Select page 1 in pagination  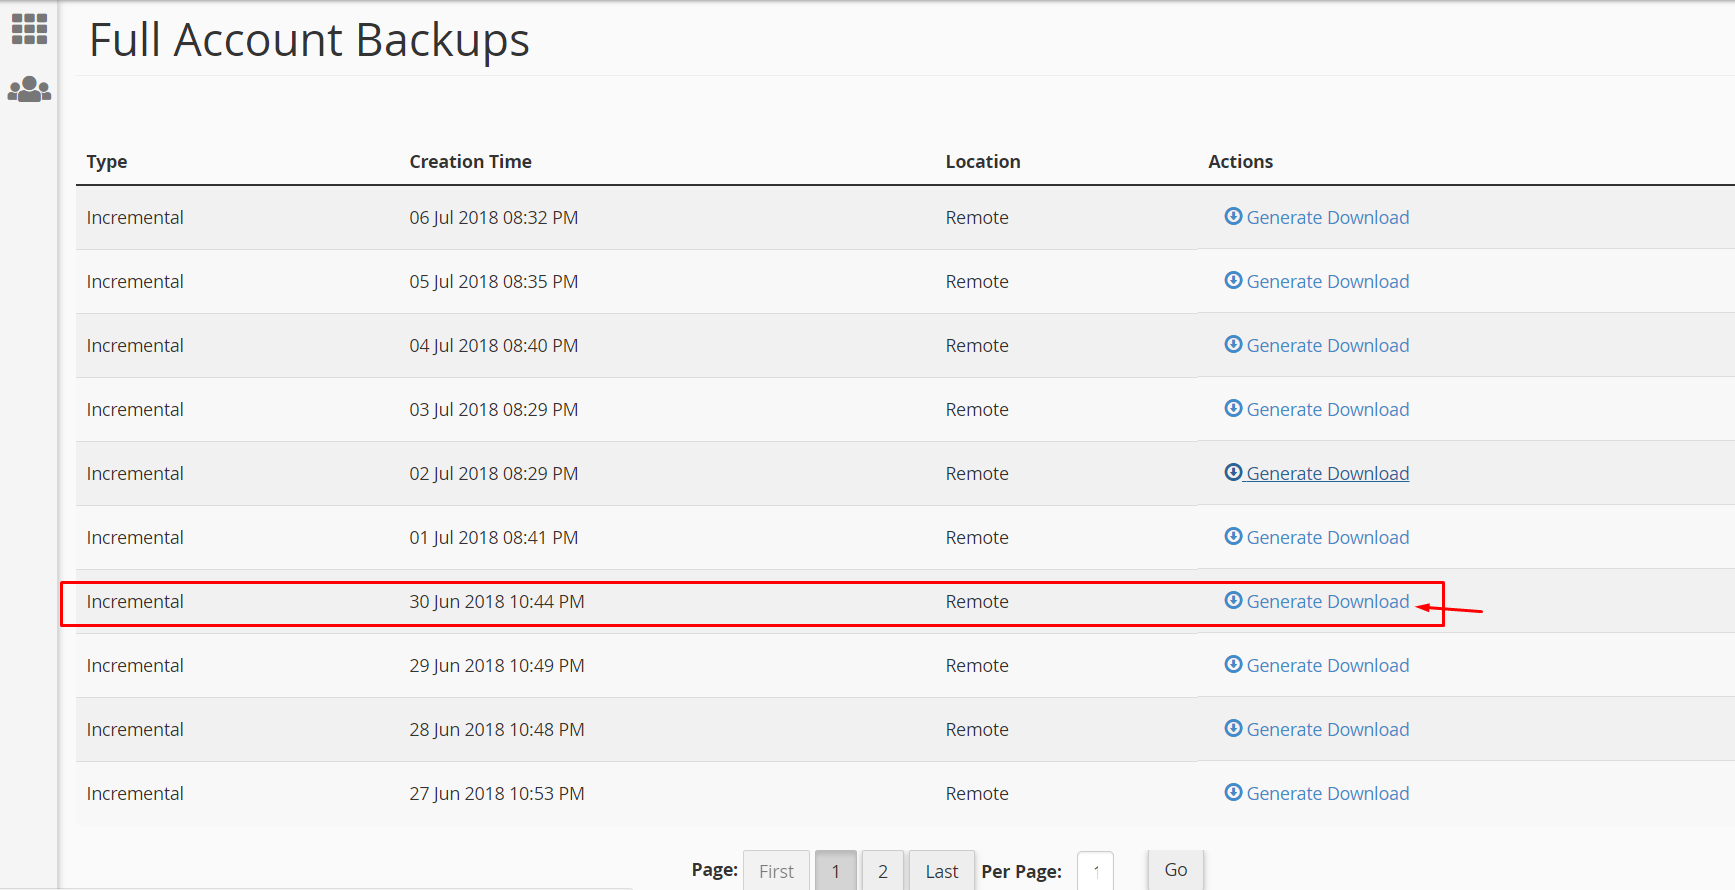(x=835, y=871)
